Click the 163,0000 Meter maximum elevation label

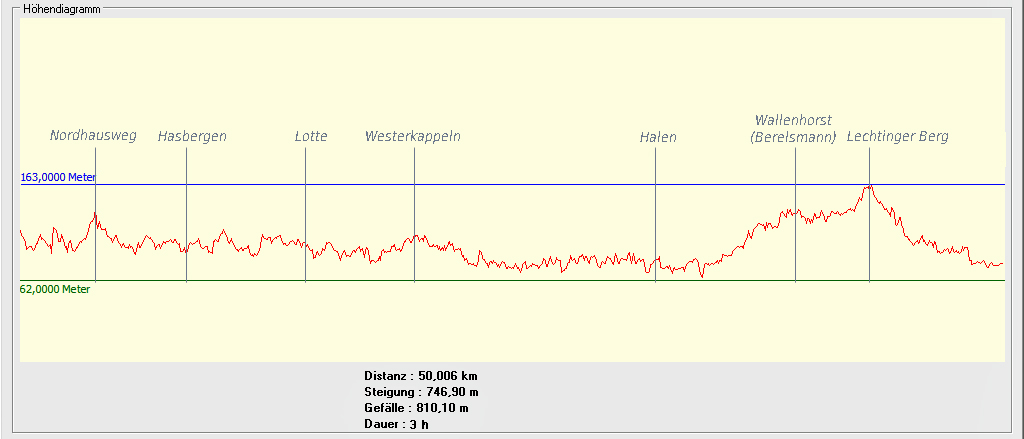coord(58,177)
